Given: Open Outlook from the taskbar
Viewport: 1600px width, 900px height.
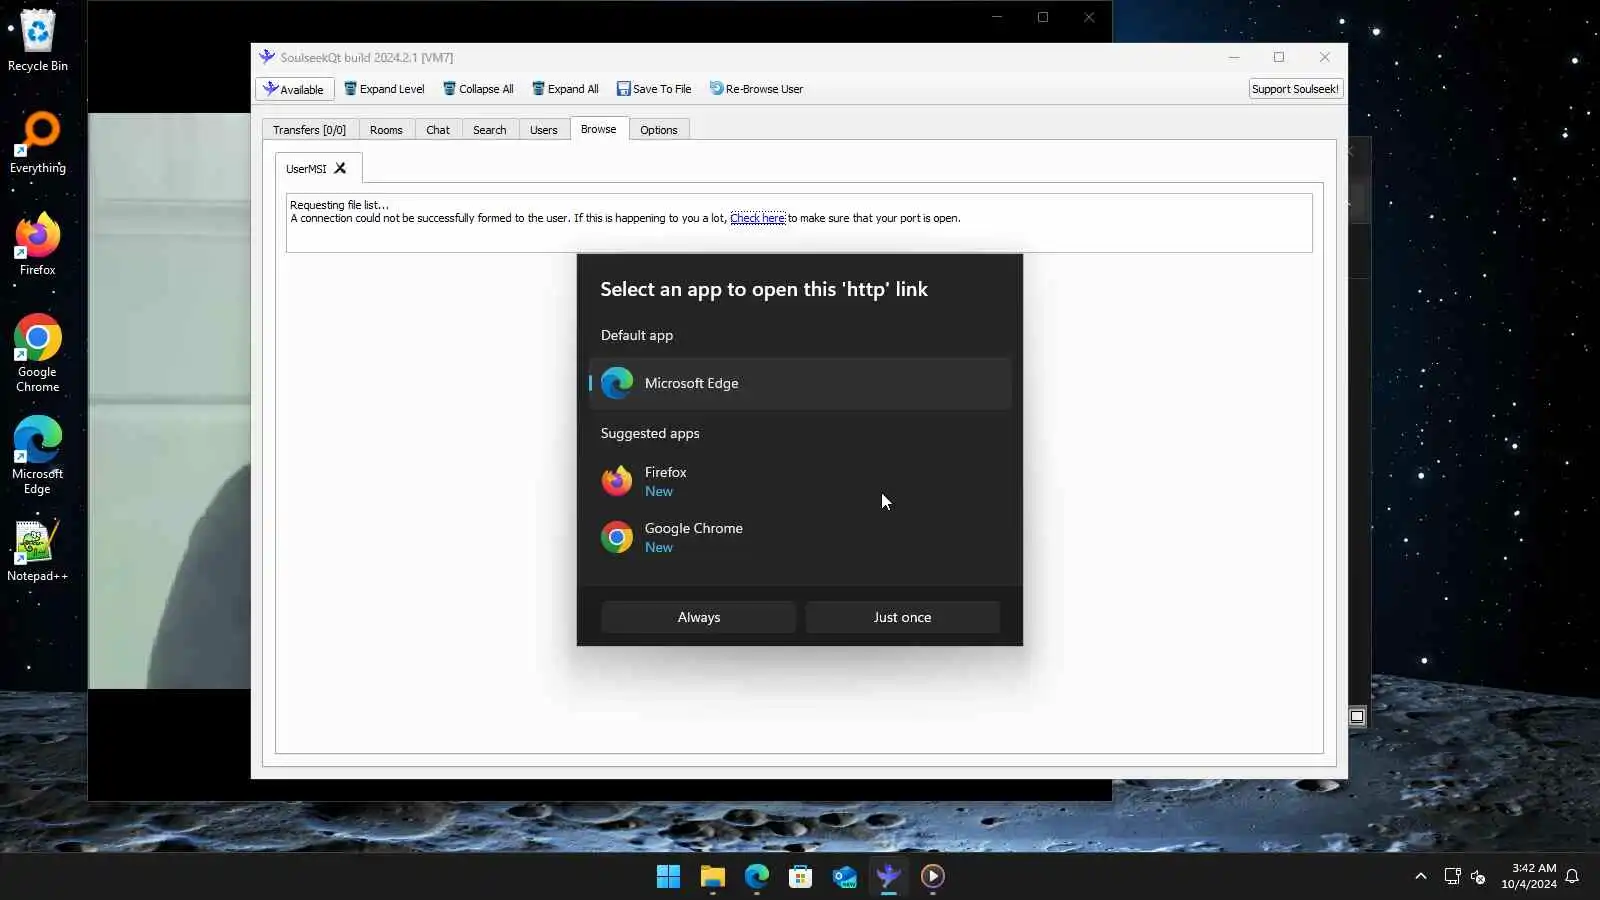Looking at the screenshot, I should click(844, 877).
